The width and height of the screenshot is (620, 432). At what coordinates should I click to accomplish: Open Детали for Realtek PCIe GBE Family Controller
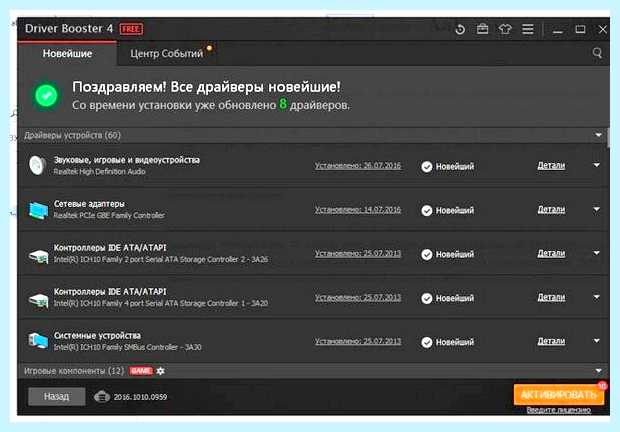click(x=551, y=209)
